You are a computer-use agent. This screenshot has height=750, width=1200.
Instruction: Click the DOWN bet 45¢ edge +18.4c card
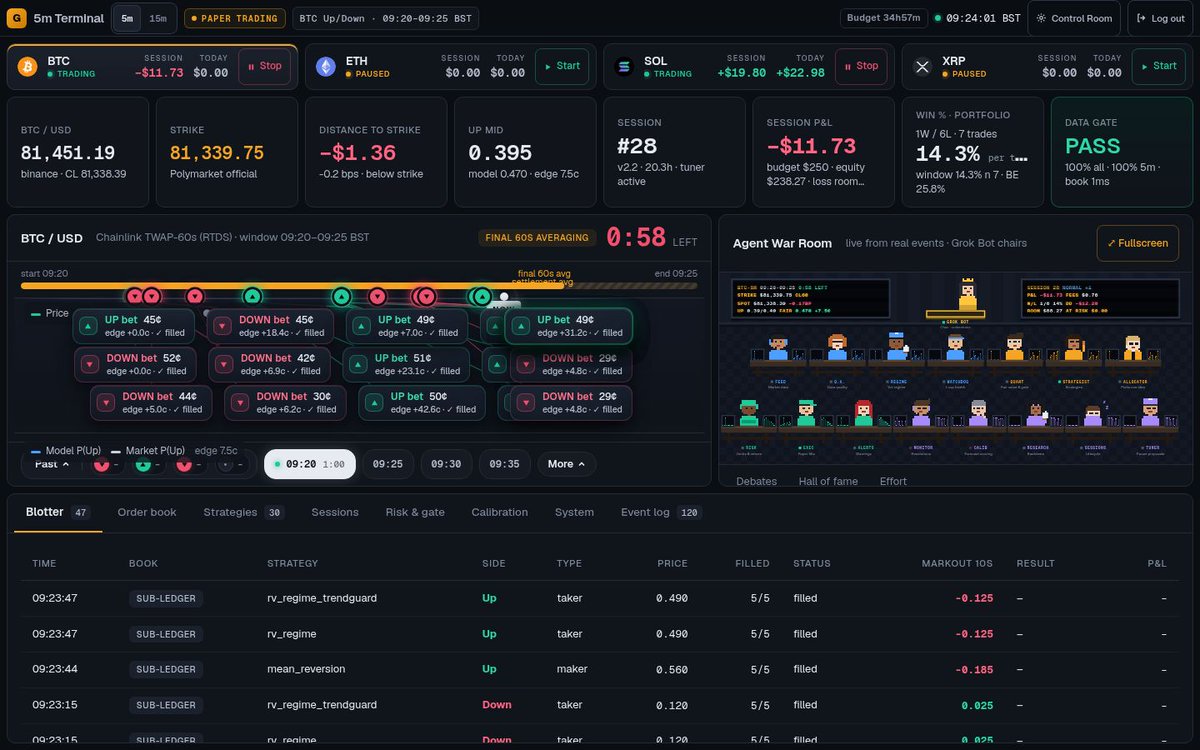pyautogui.click(x=270, y=326)
